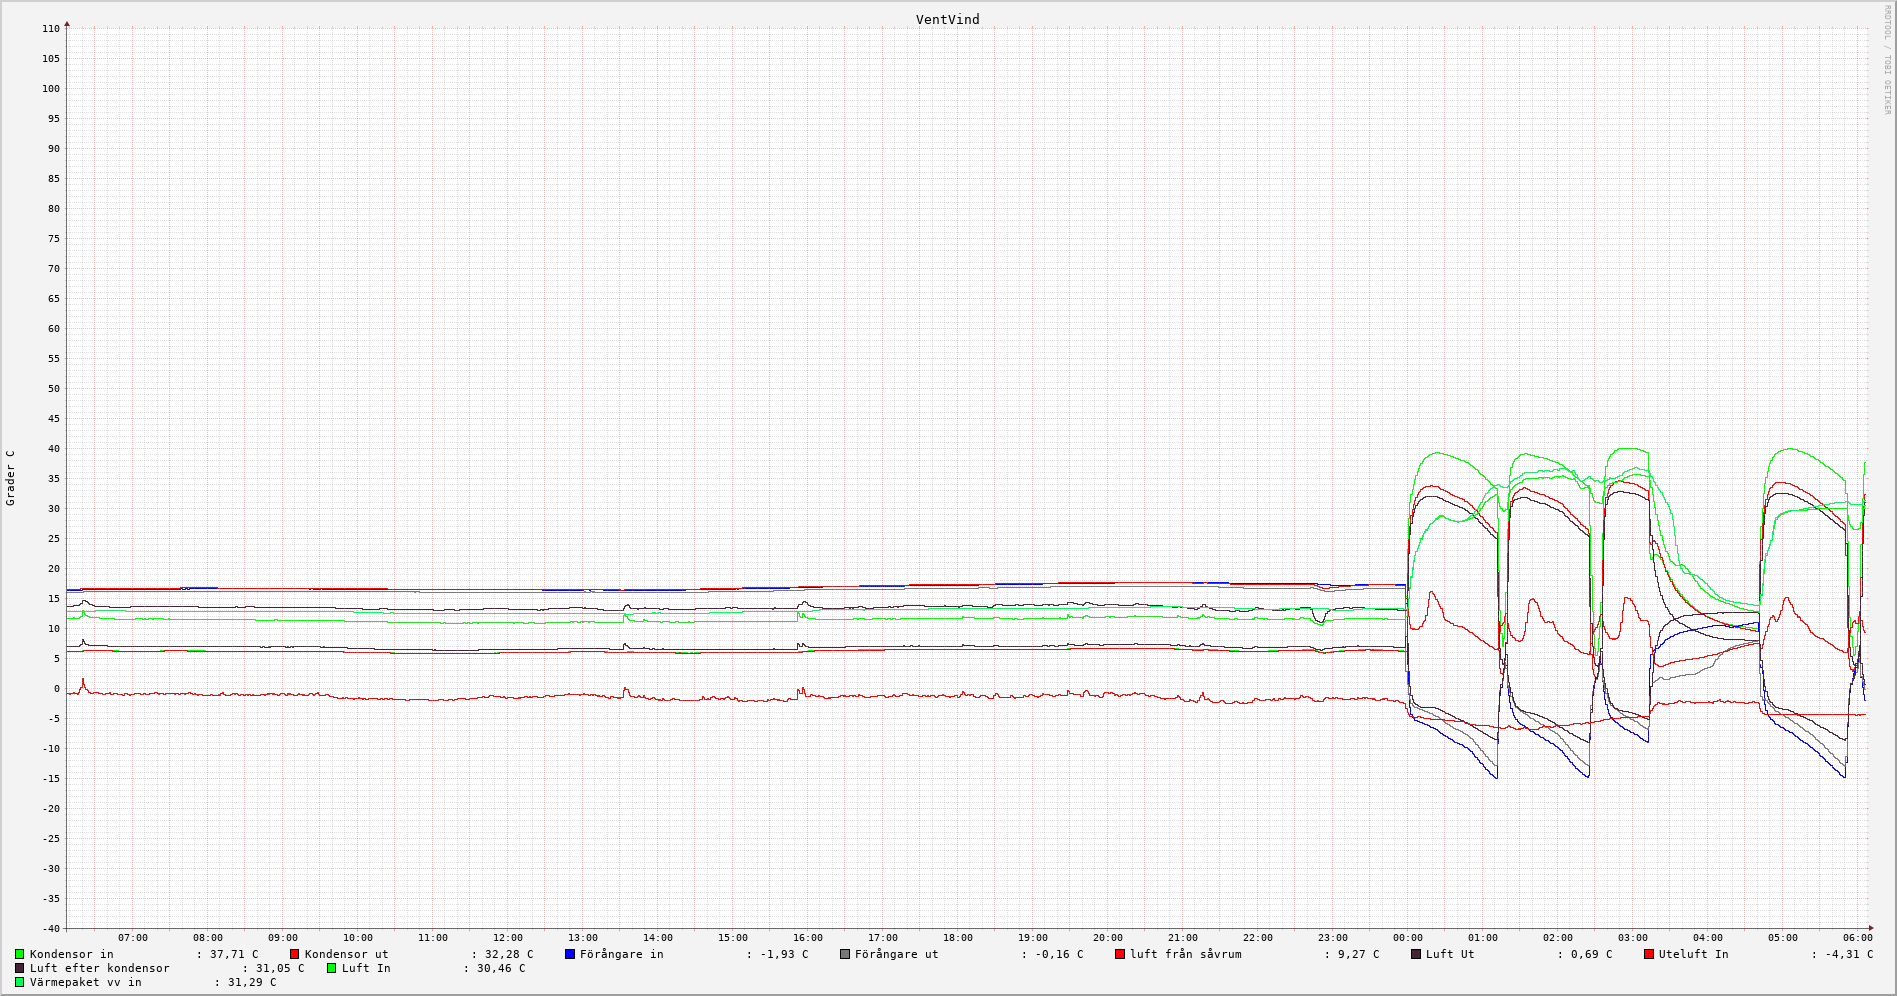
Task: Click the 110 value on the Y axis
Action: [50, 29]
